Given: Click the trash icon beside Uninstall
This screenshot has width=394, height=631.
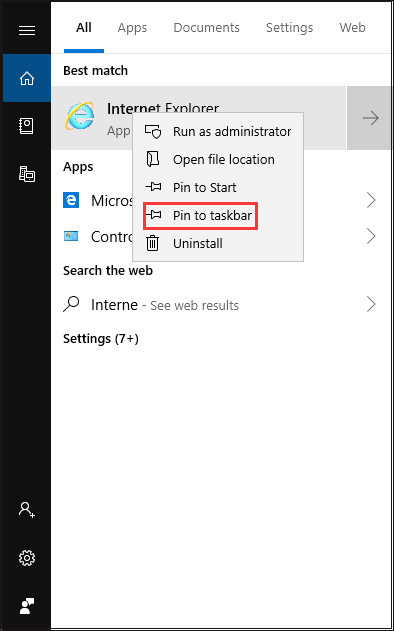Looking at the screenshot, I should [153, 243].
